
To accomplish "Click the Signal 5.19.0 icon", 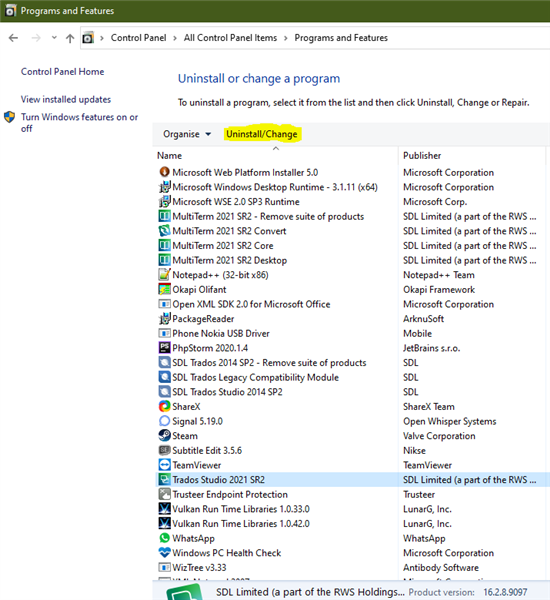I will click(164, 421).
